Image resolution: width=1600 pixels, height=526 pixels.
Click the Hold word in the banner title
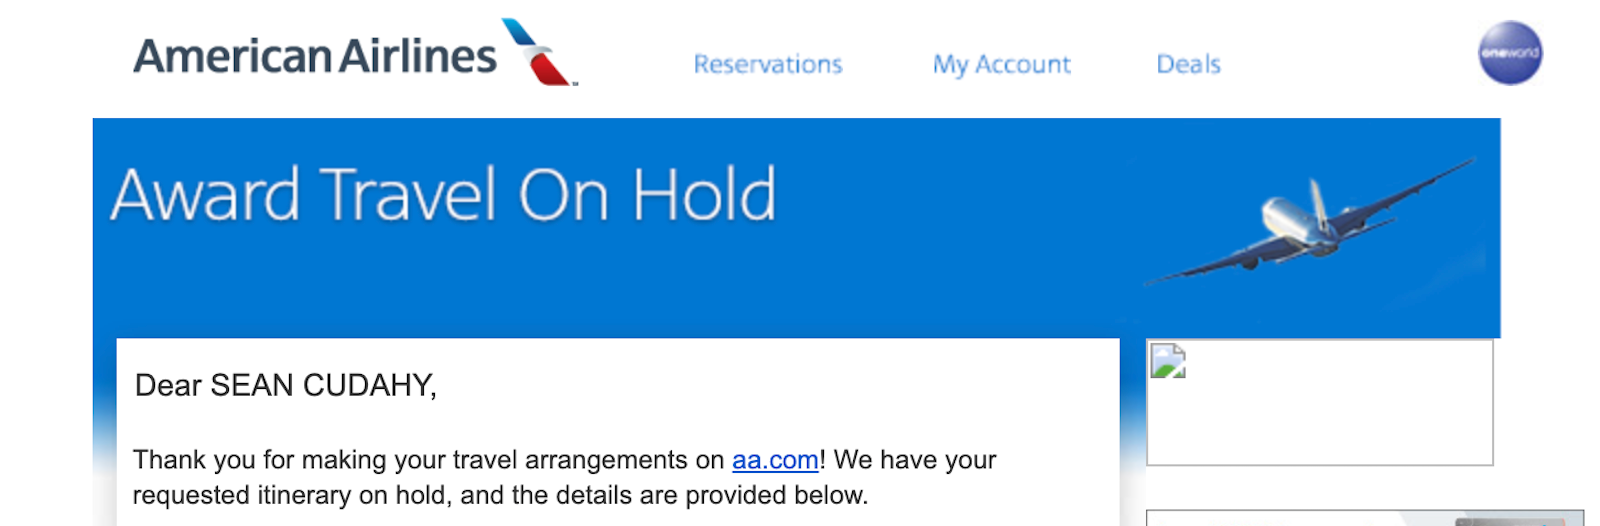(x=704, y=194)
